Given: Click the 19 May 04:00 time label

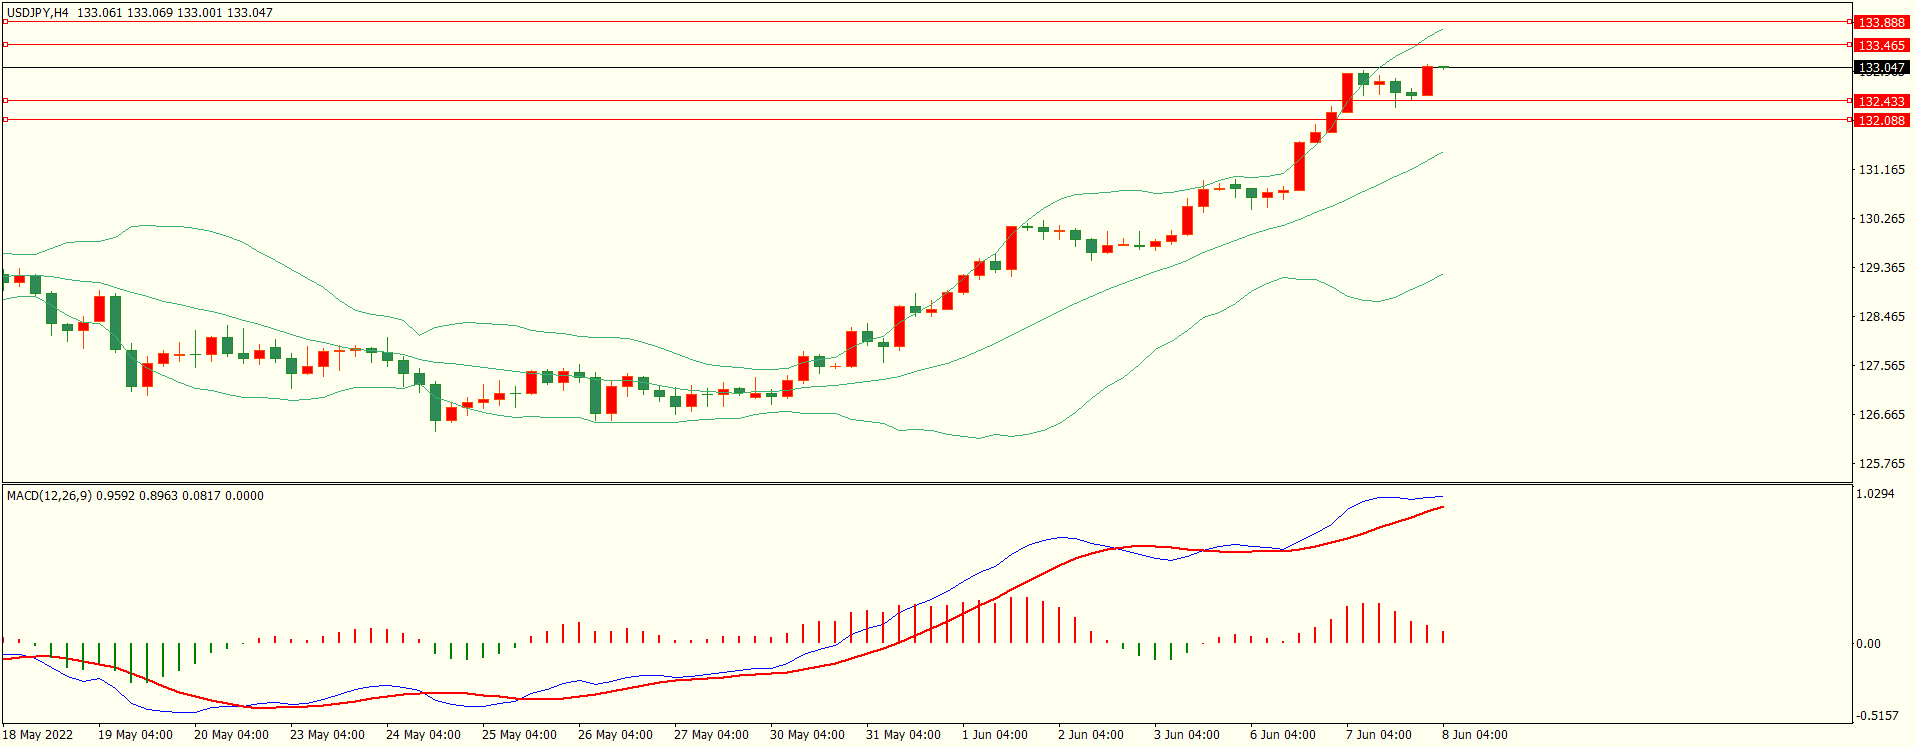Looking at the screenshot, I should click(135, 735).
